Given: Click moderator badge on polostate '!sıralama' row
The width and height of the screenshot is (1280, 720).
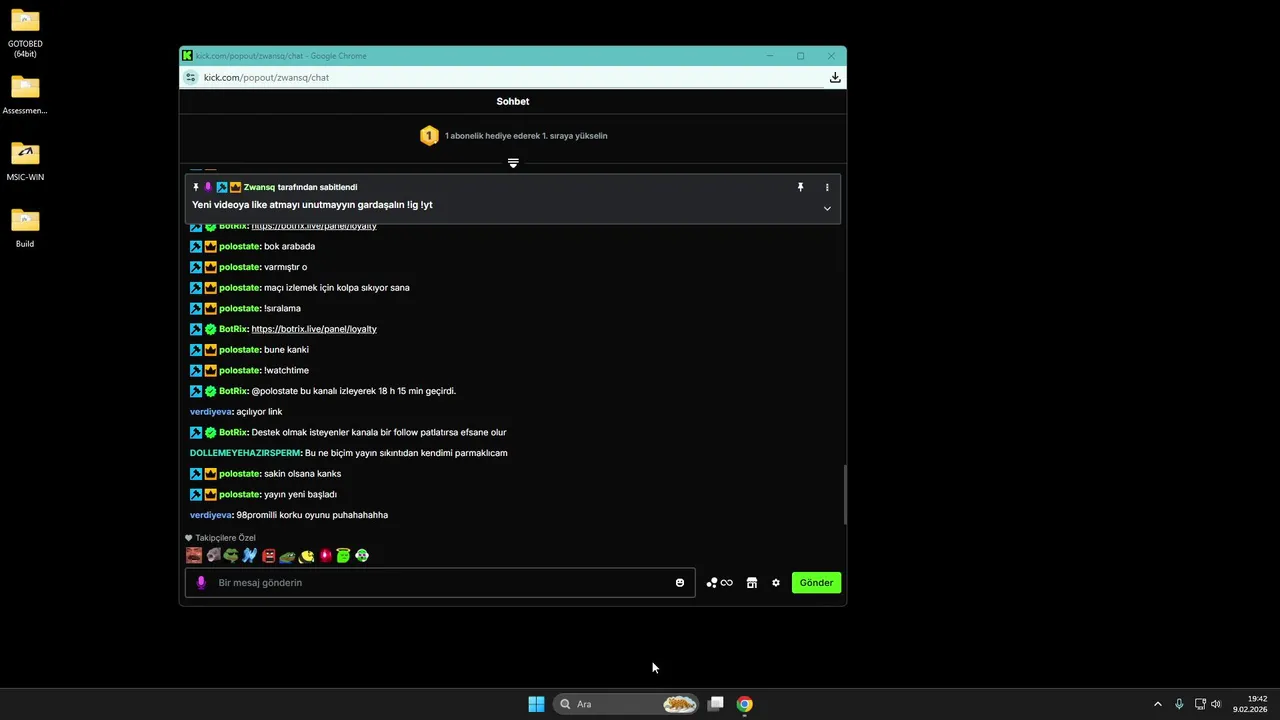Looking at the screenshot, I should pos(196,308).
